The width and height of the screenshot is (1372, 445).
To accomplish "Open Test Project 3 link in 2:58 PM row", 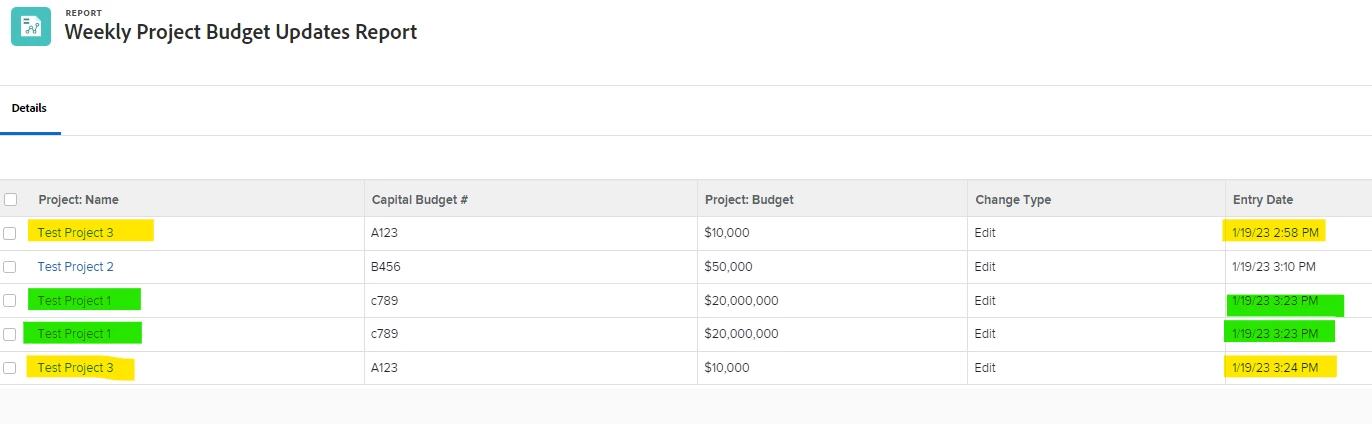I will [76, 233].
